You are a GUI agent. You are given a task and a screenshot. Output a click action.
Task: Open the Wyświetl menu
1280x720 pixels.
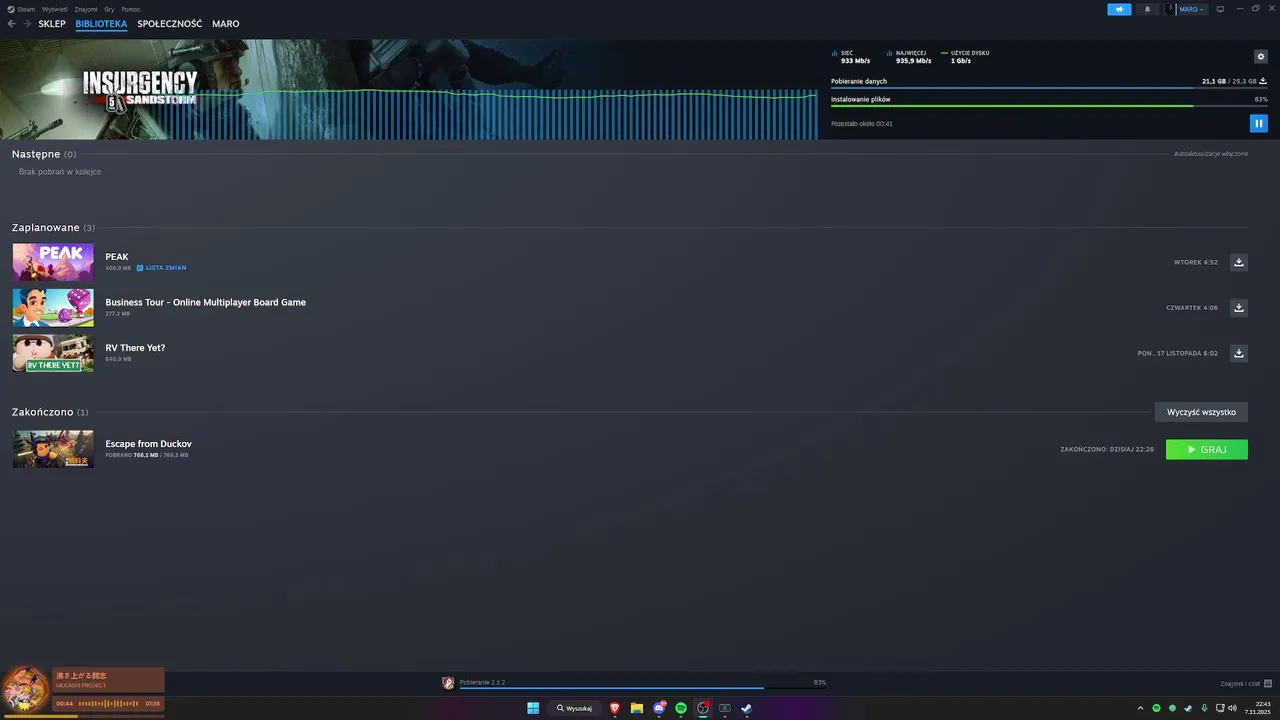tap(55, 9)
